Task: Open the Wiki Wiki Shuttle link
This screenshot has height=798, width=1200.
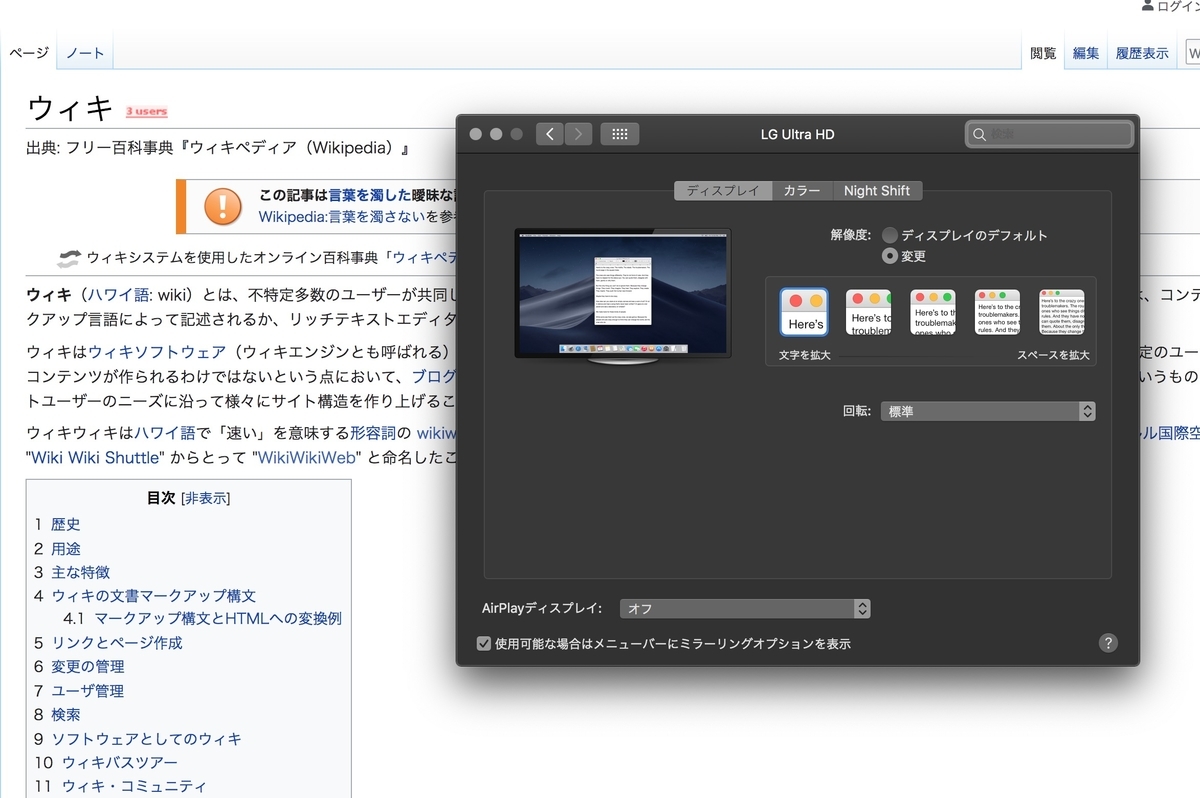Action: [x=96, y=458]
